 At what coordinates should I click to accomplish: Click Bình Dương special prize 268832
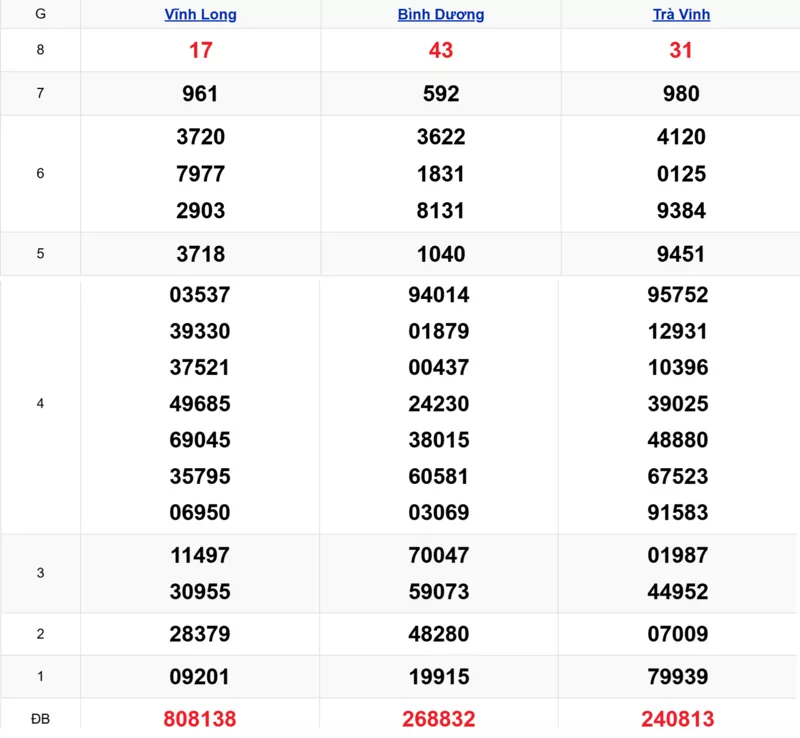440,719
